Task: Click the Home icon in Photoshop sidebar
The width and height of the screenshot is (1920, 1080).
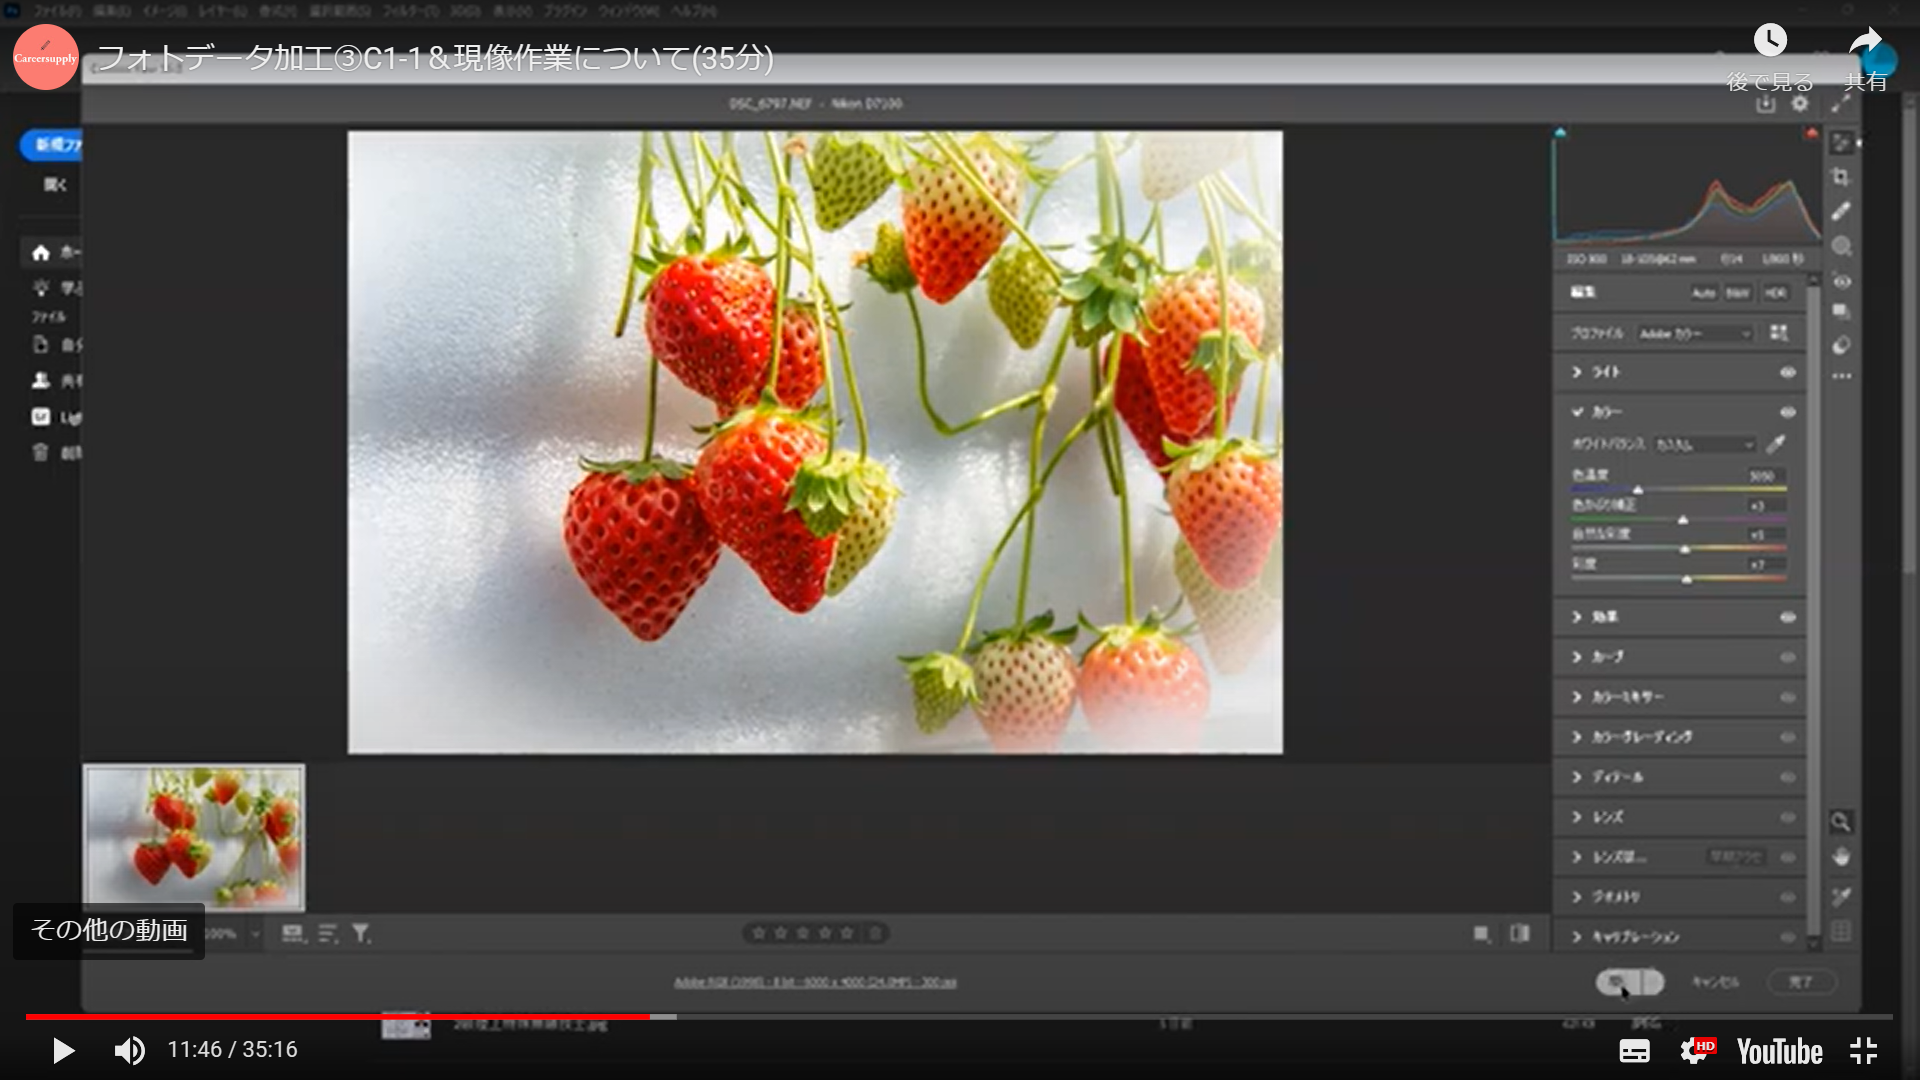Action: pos(41,252)
